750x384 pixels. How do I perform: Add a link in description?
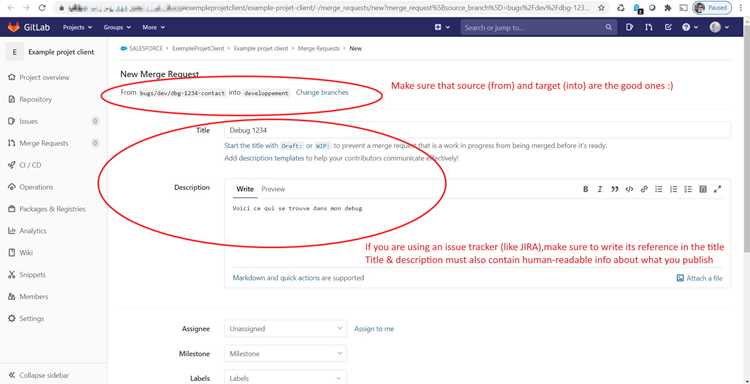tap(644, 189)
